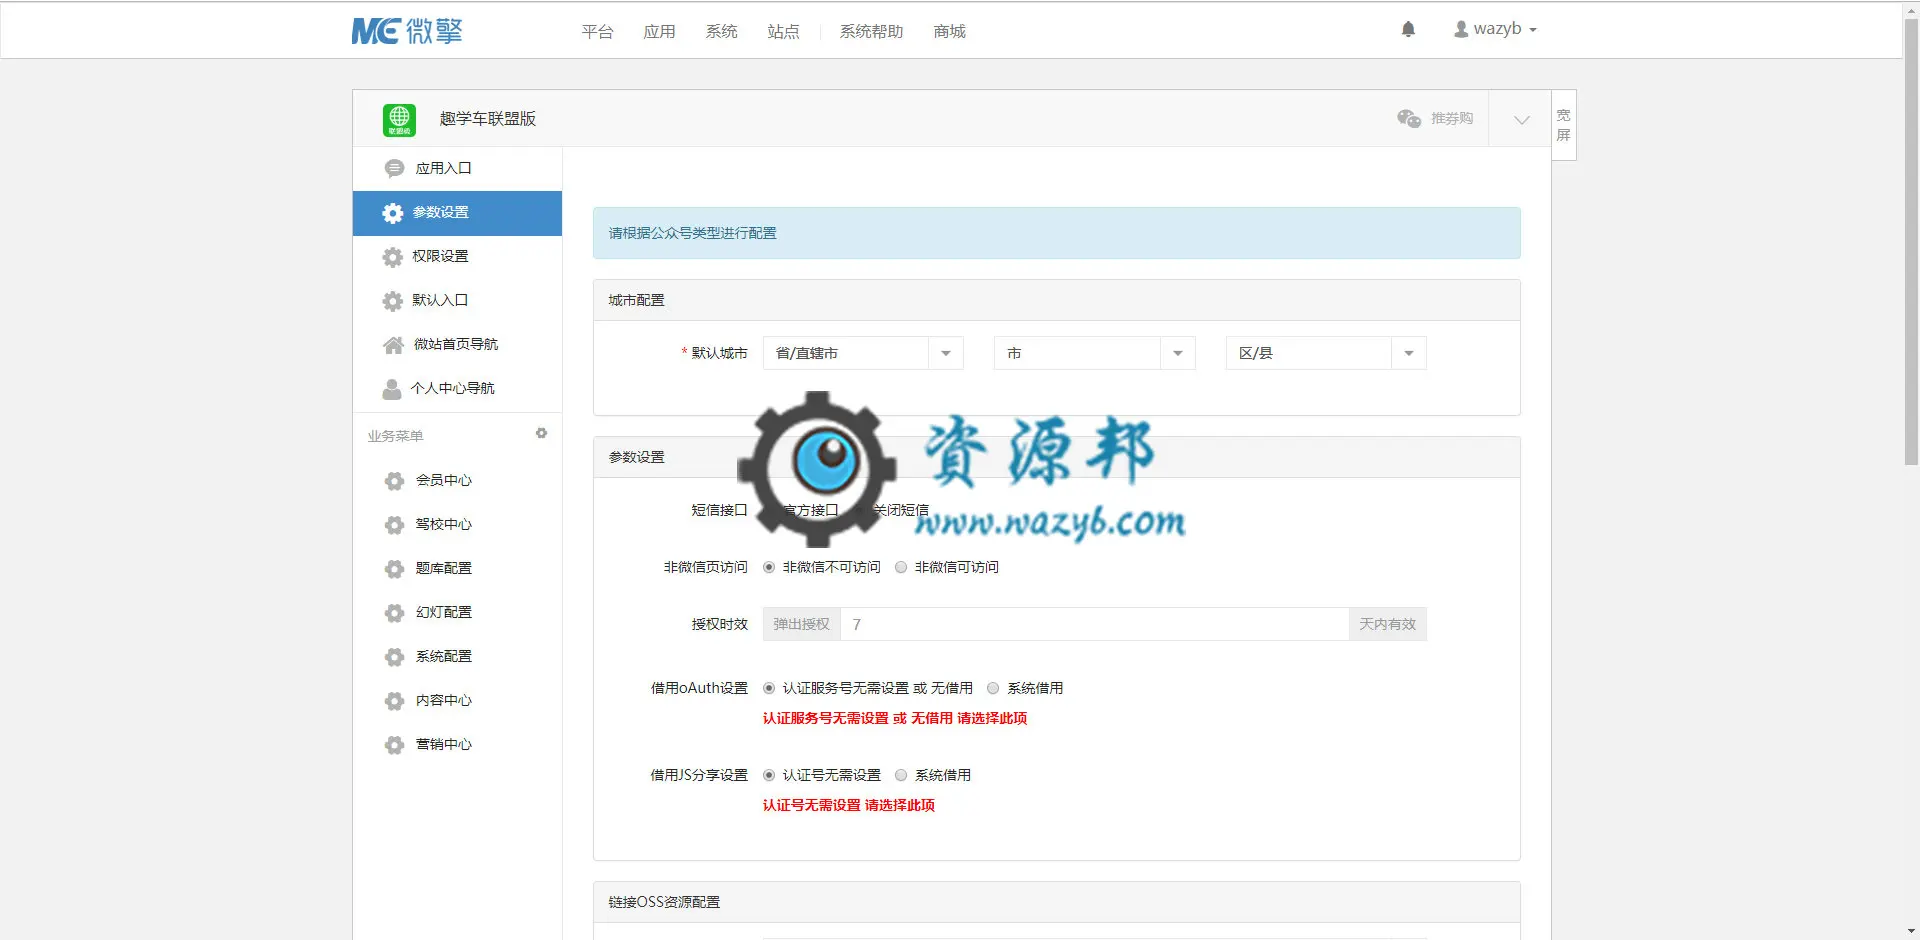Open the 区/县 dropdown
Image resolution: width=1920 pixels, height=940 pixels.
pyautogui.click(x=1326, y=353)
